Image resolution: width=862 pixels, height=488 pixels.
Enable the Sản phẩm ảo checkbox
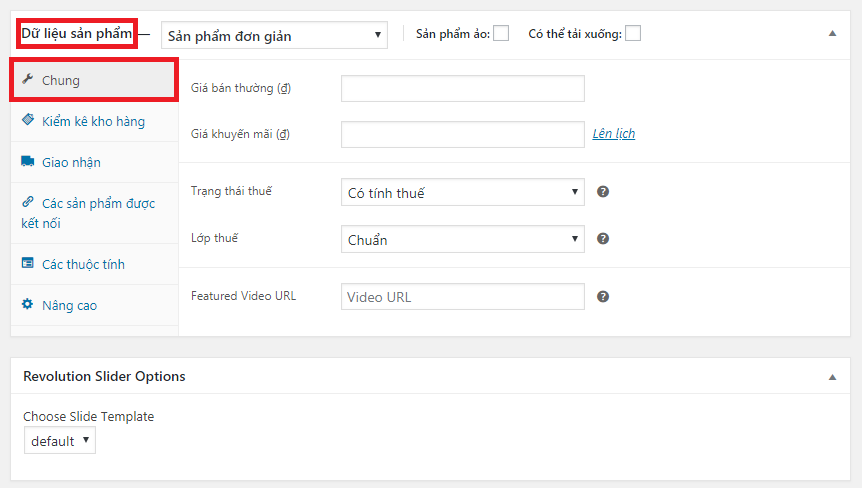[x=501, y=34]
